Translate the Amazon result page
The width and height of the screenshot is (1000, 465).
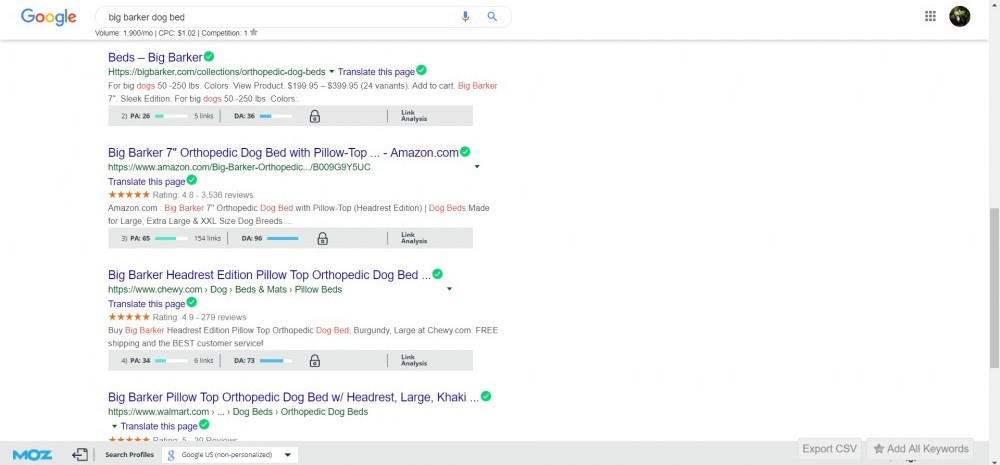tap(147, 182)
